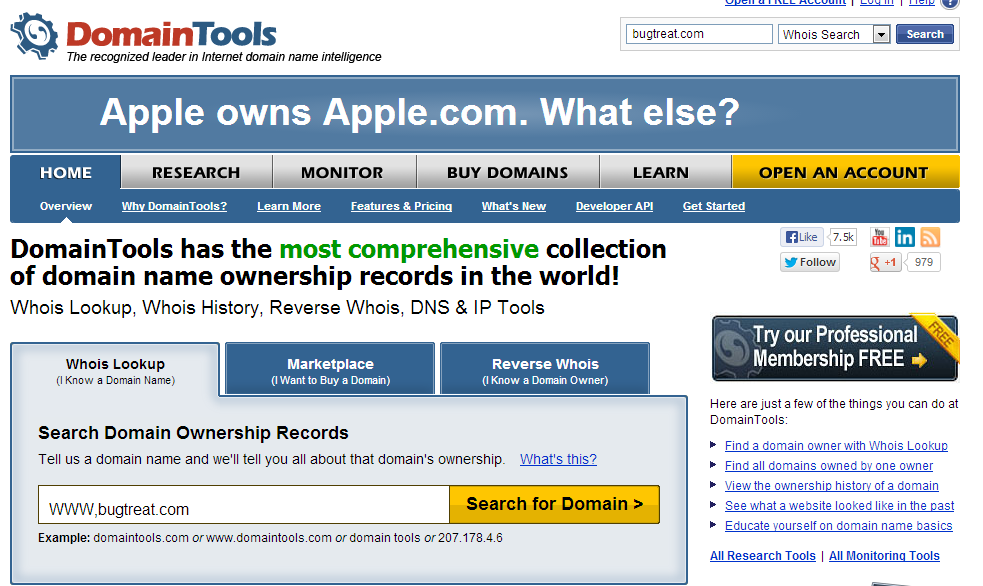The width and height of the screenshot is (983, 586).
Task: Open the What's this? link
Action: (558, 459)
